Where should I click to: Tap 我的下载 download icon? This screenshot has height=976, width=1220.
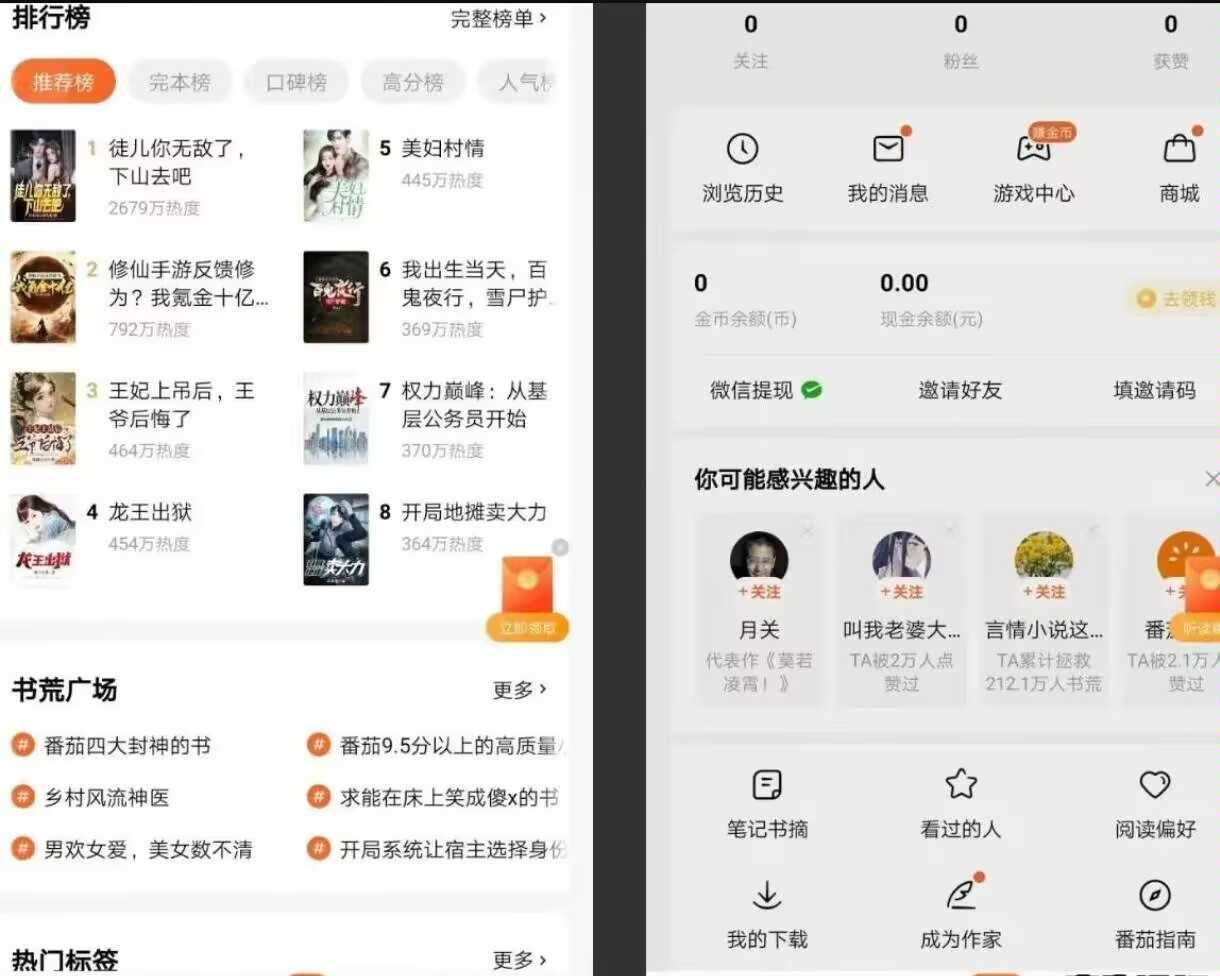(767, 895)
